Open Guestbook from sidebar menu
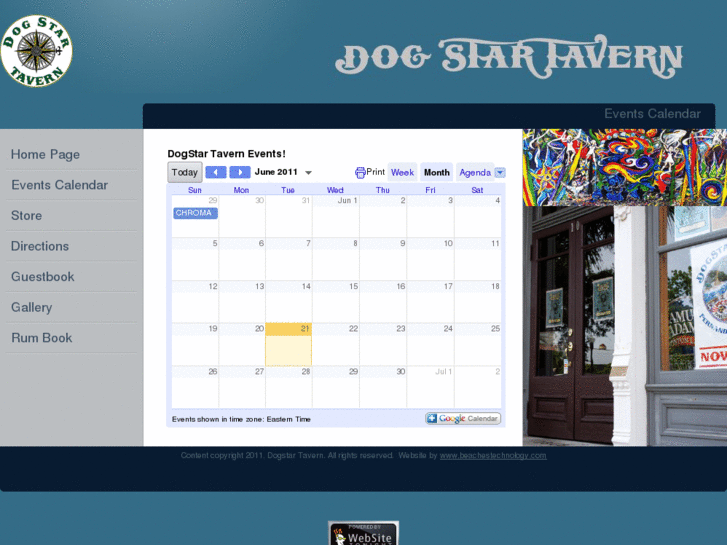The height and width of the screenshot is (545, 727). coord(43,277)
